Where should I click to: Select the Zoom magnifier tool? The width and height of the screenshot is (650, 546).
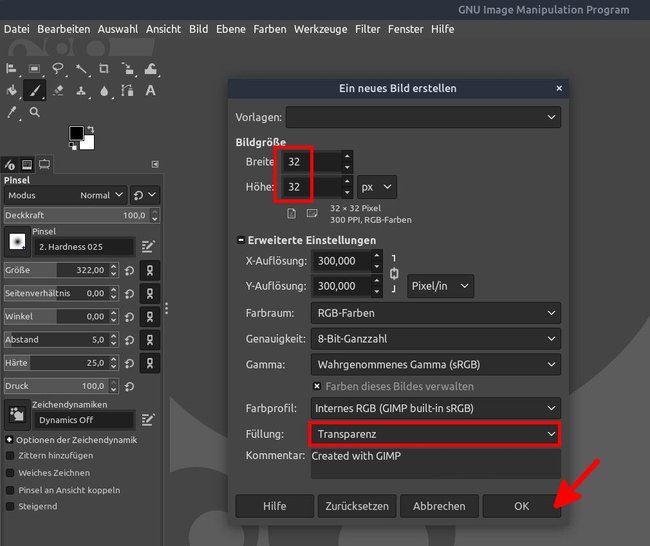click(x=34, y=112)
